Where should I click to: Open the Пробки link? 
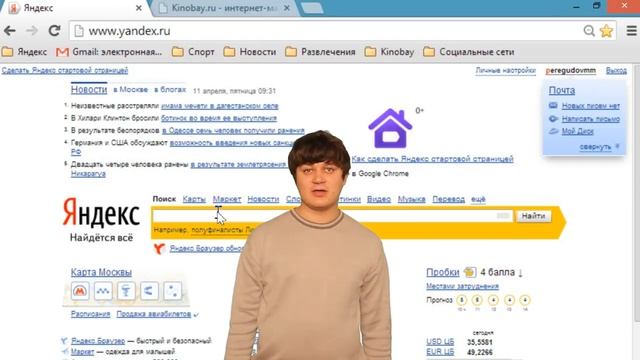pos(443,272)
